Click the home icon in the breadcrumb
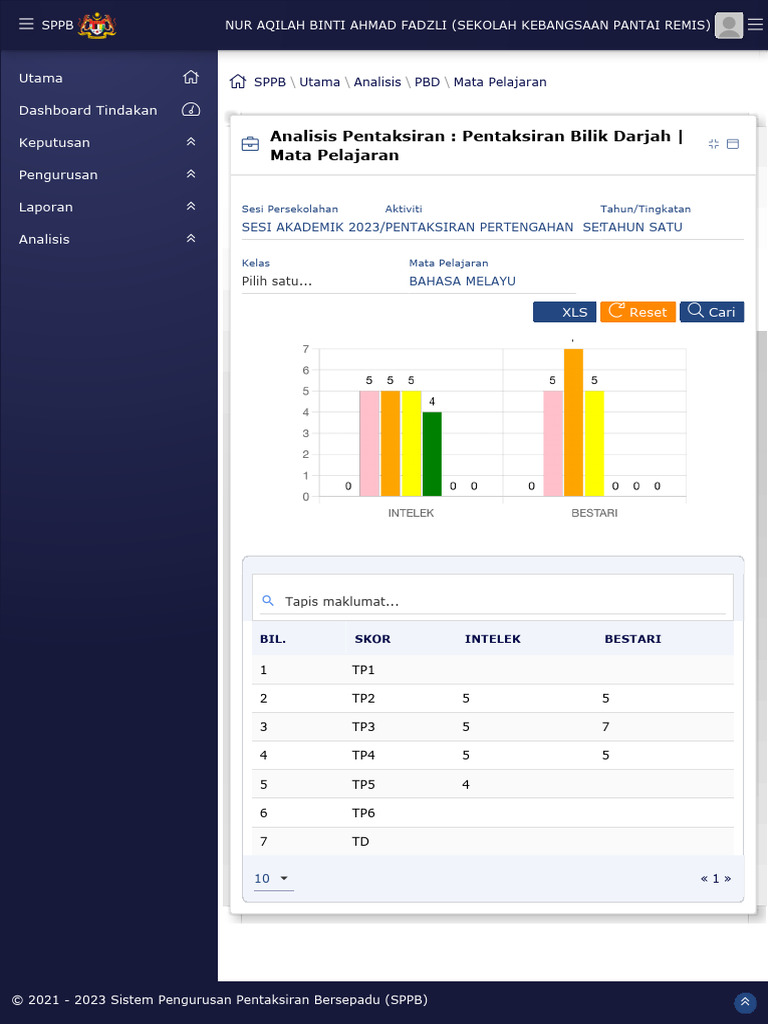The width and height of the screenshot is (768, 1024). click(x=237, y=82)
